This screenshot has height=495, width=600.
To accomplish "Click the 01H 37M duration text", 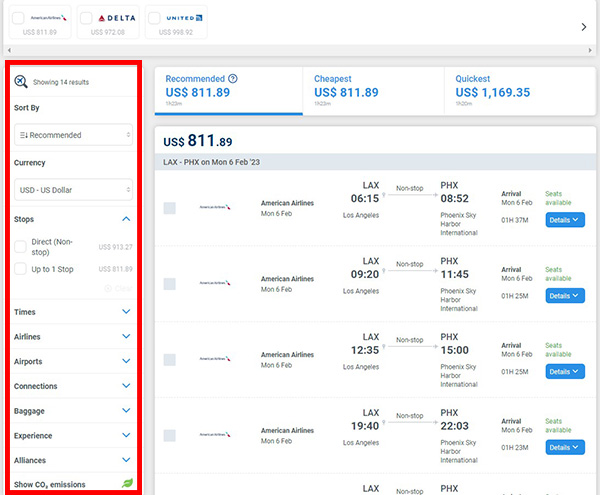I will click(515, 220).
